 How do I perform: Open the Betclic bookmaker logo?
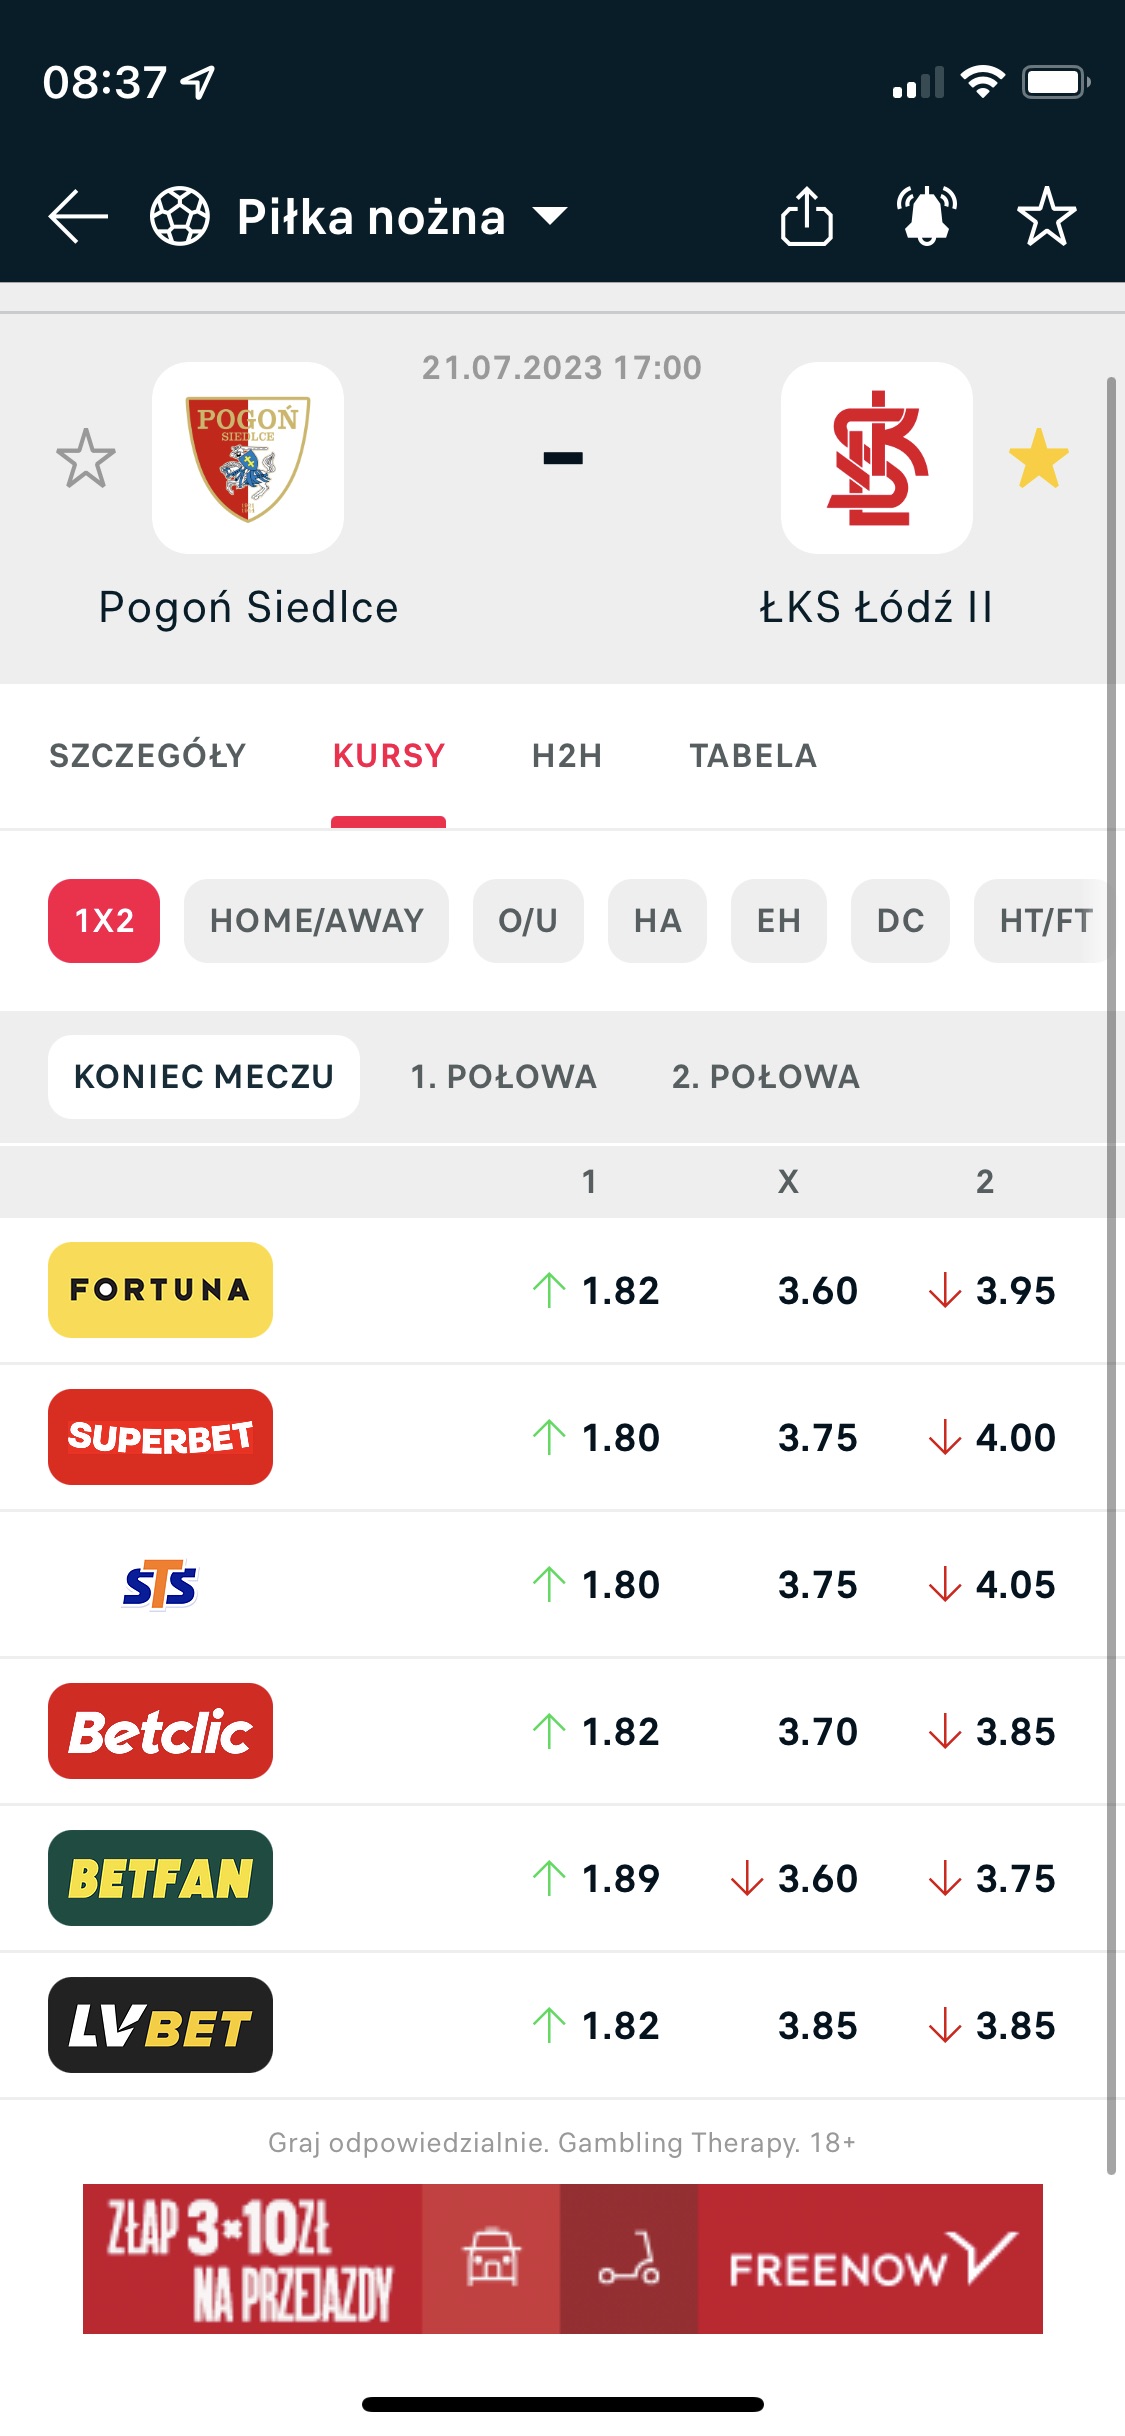tap(160, 1731)
